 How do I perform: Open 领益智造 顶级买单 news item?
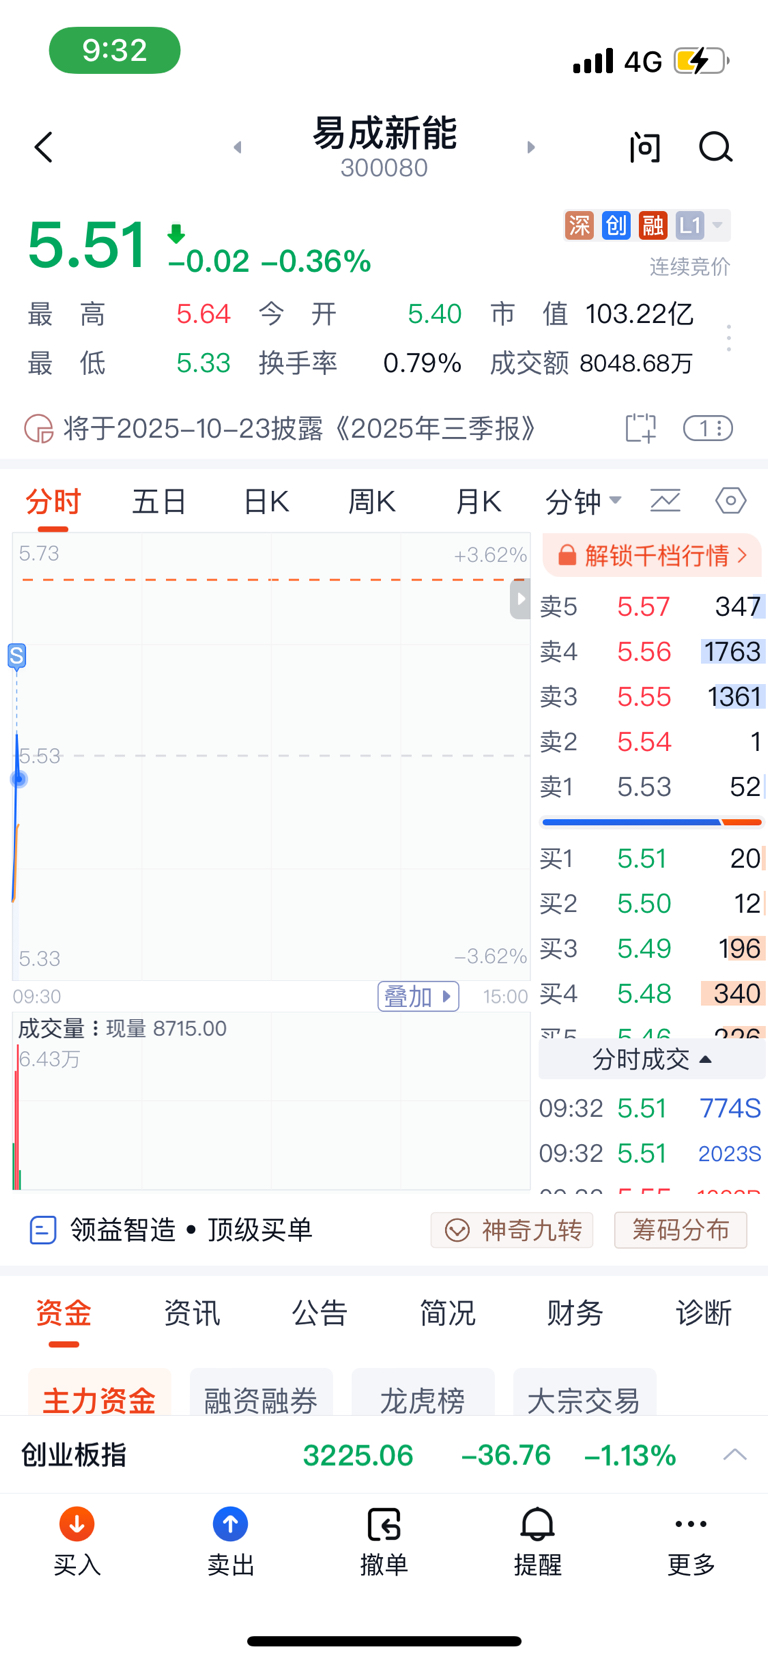(x=171, y=1229)
